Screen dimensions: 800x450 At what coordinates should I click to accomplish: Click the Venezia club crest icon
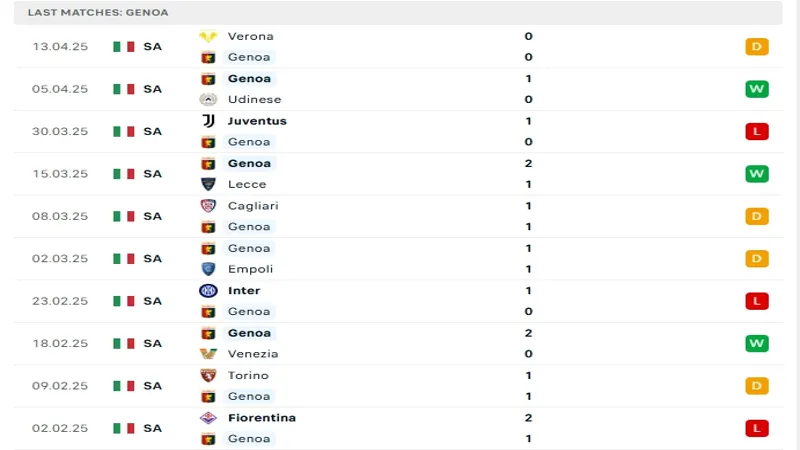[208, 354]
